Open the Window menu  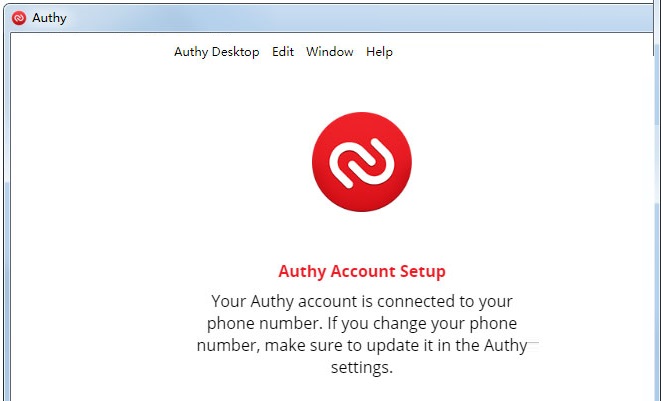click(330, 52)
